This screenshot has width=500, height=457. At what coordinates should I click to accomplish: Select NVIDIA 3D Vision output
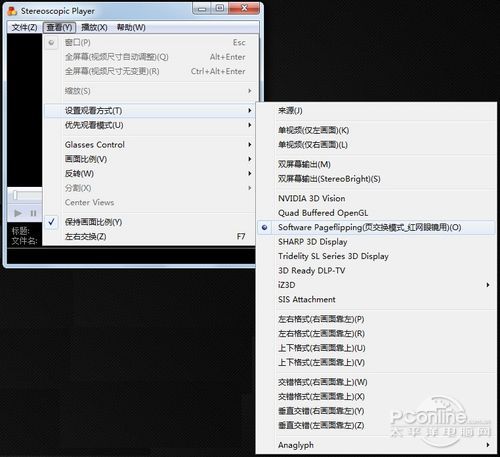point(376,198)
